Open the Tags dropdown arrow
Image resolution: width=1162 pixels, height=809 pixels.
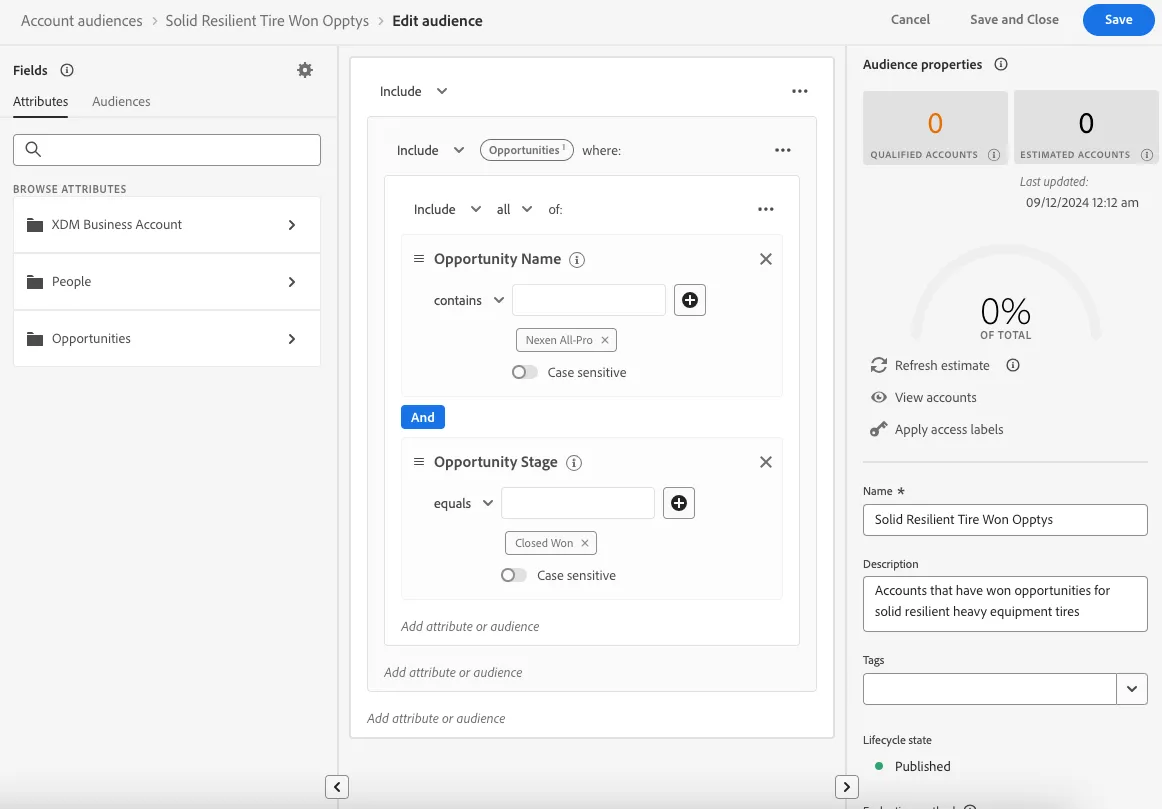1132,689
